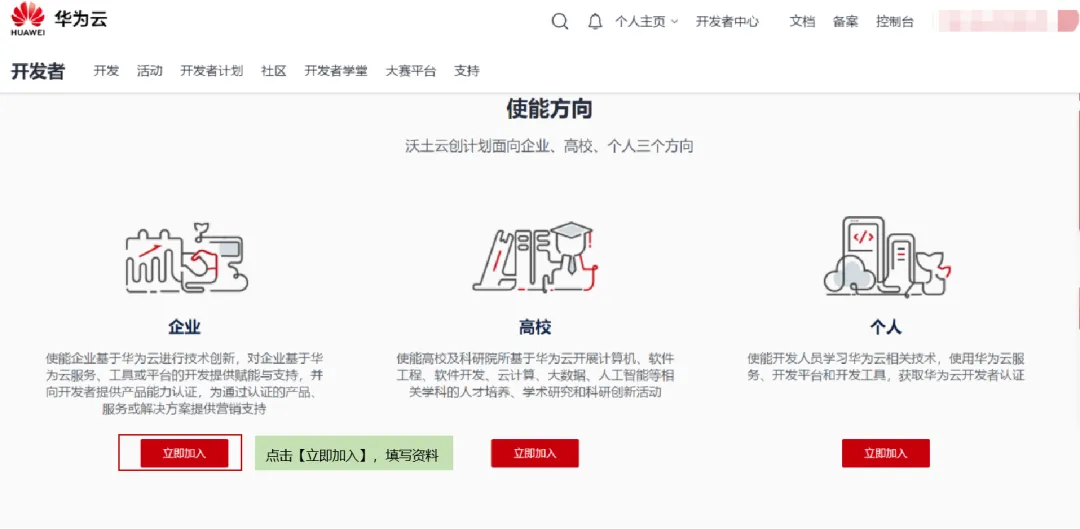Click the 企业 description paragraph
The height and width of the screenshot is (529, 1080).
click(184, 384)
